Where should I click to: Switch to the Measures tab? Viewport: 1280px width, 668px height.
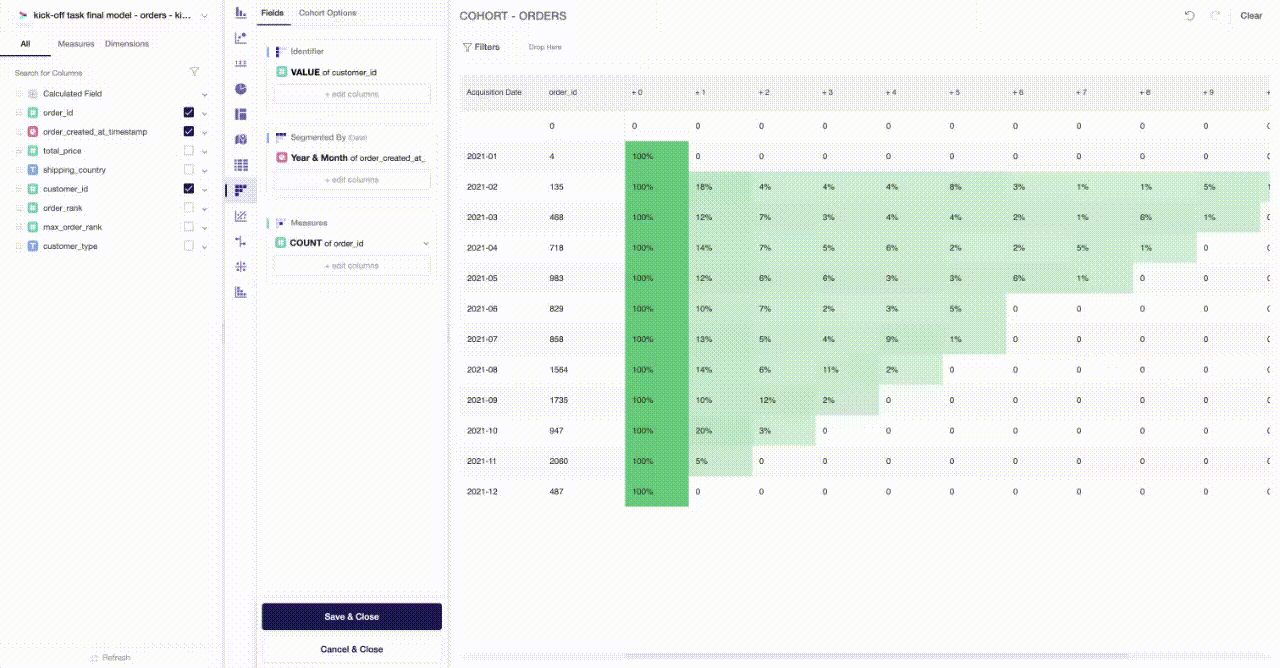tap(77, 44)
